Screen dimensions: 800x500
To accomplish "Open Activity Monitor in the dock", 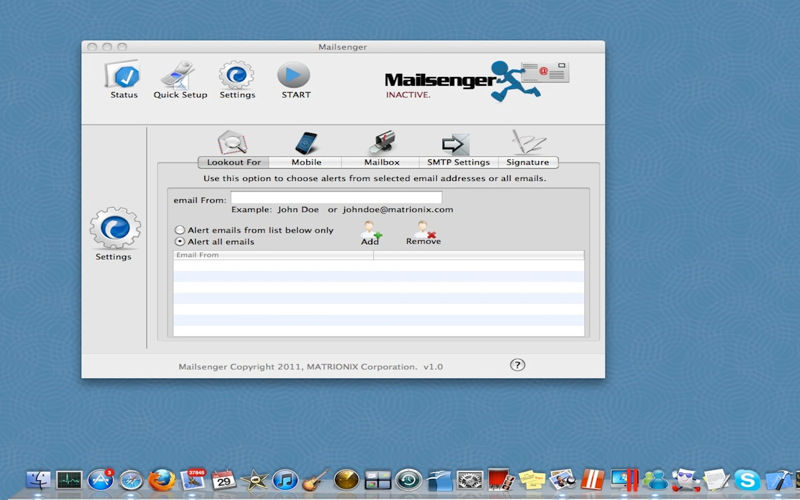I will click(69, 480).
